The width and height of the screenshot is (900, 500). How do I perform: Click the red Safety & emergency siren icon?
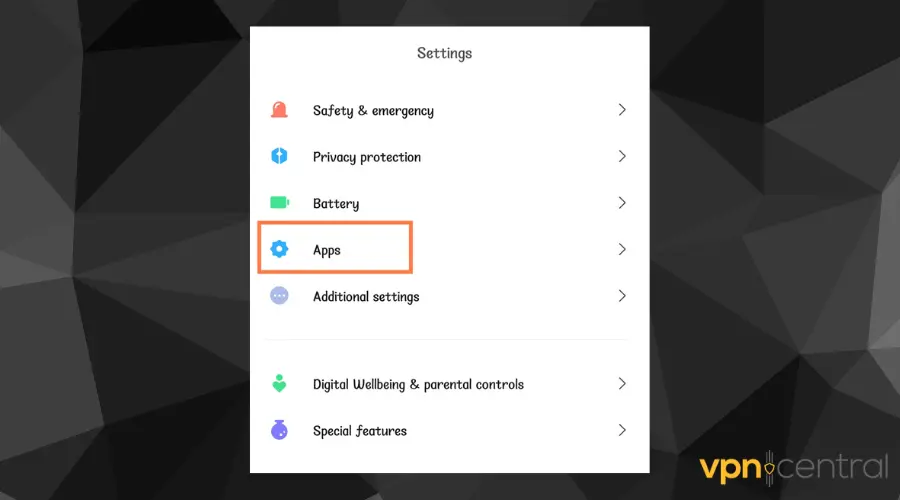(279, 110)
